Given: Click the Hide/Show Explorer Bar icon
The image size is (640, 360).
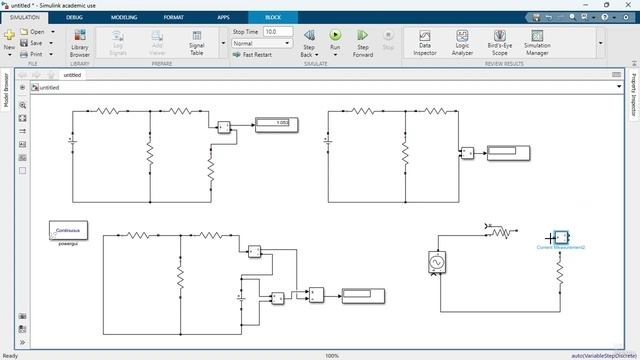Looking at the screenshot, I should click(x=22, y=87).
